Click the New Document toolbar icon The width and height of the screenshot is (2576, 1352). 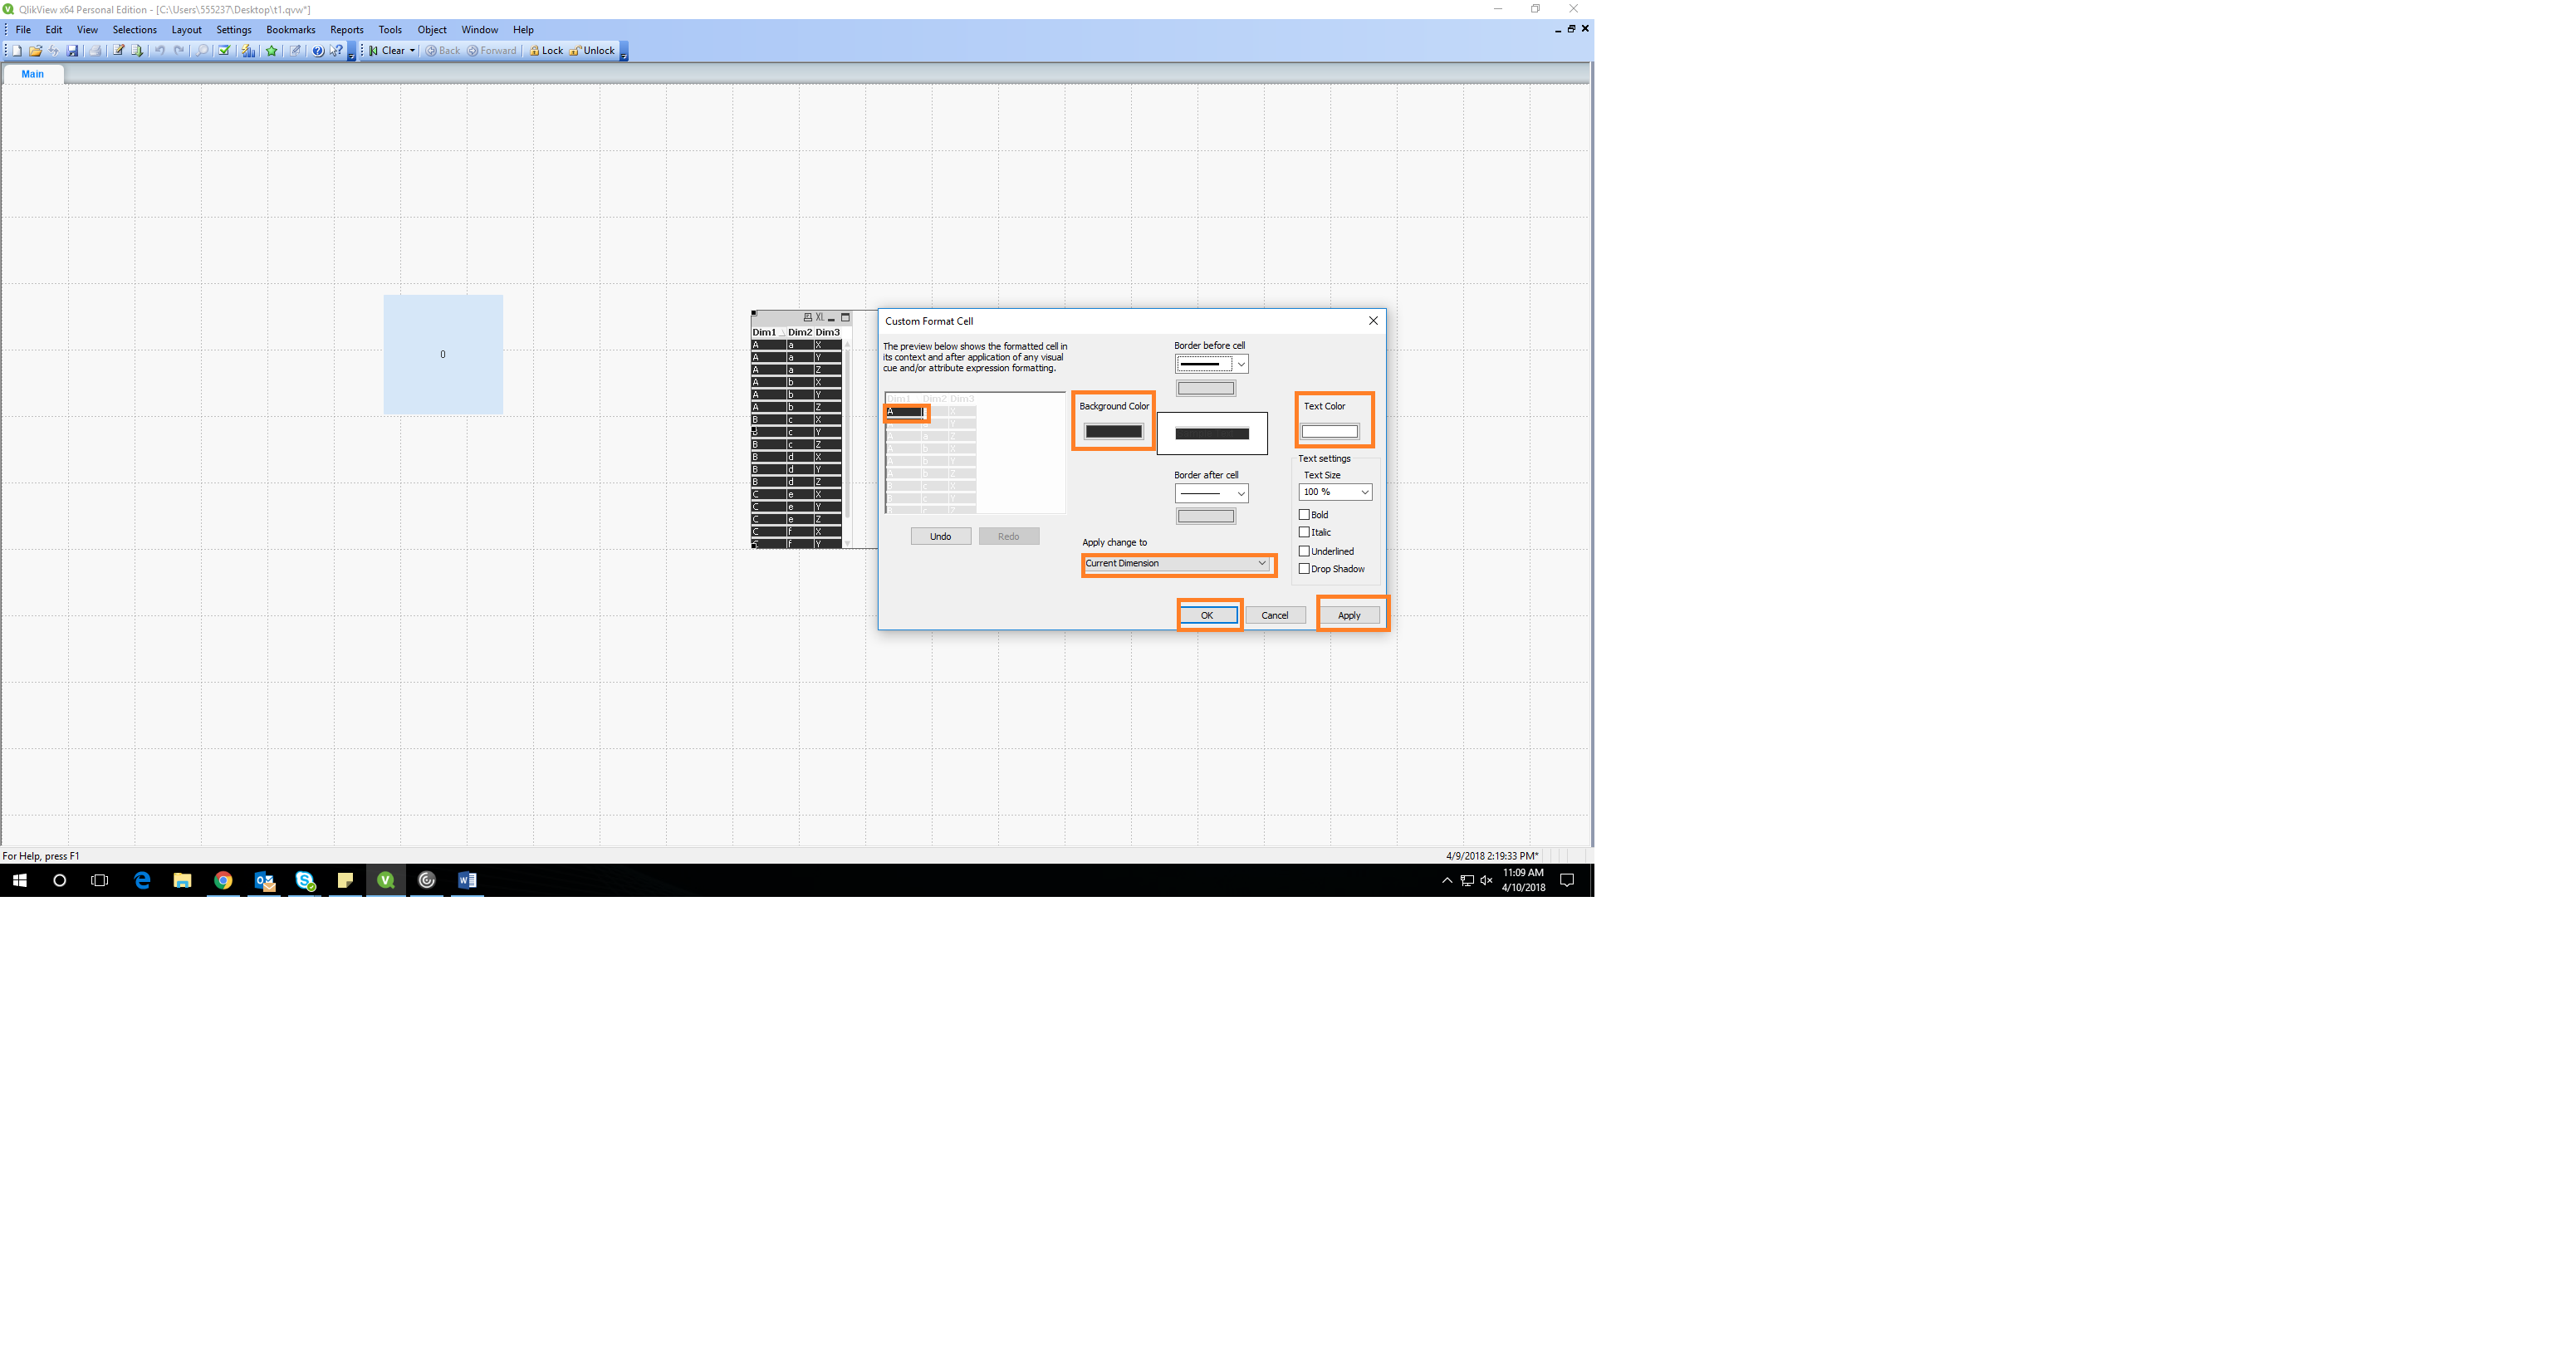(x=17, y=50)
